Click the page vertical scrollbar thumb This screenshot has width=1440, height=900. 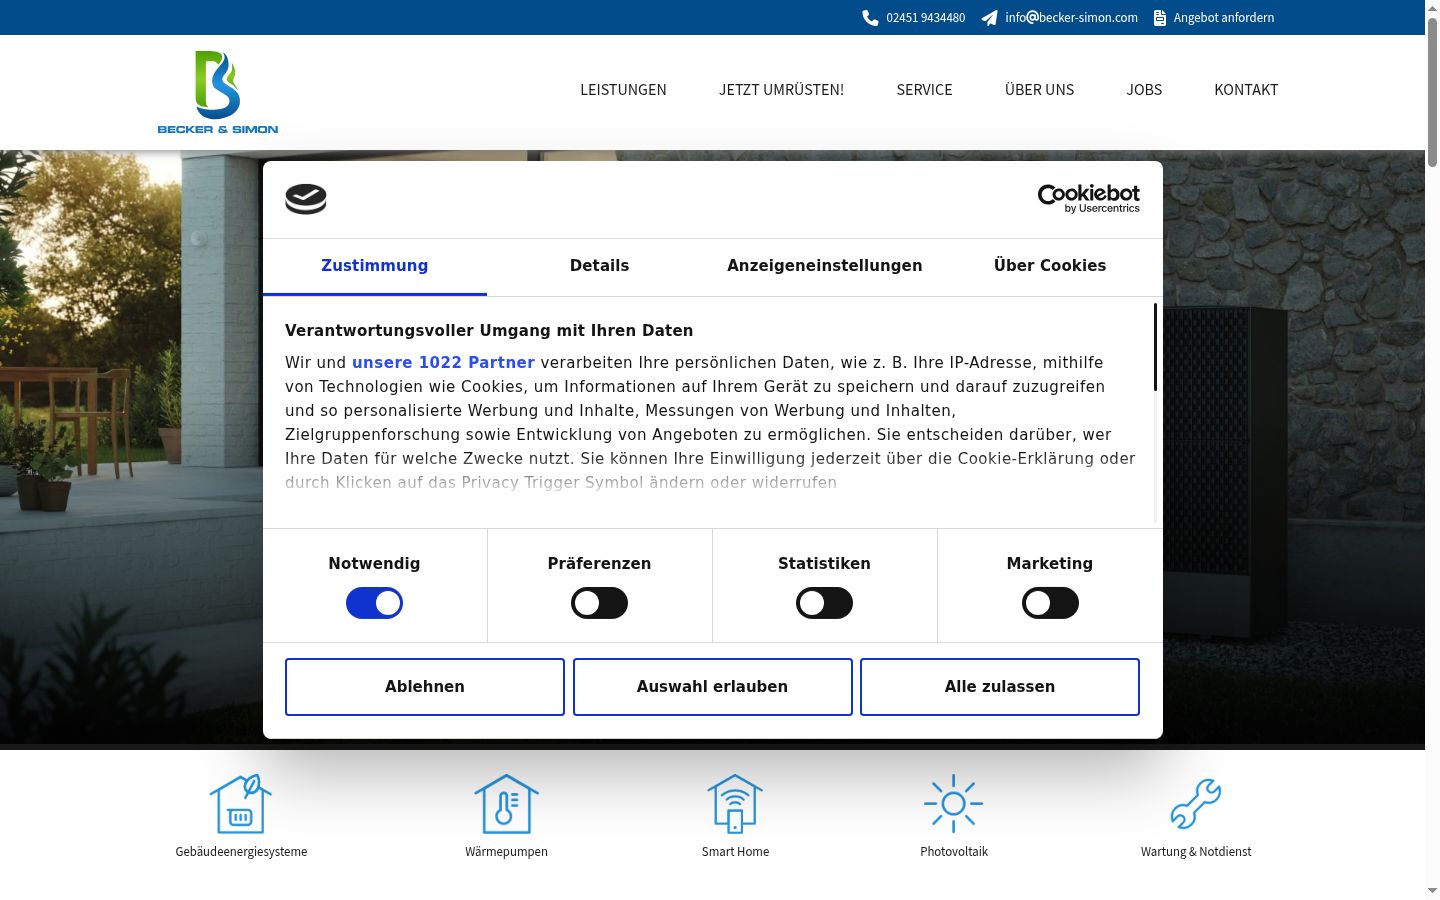1432,90
